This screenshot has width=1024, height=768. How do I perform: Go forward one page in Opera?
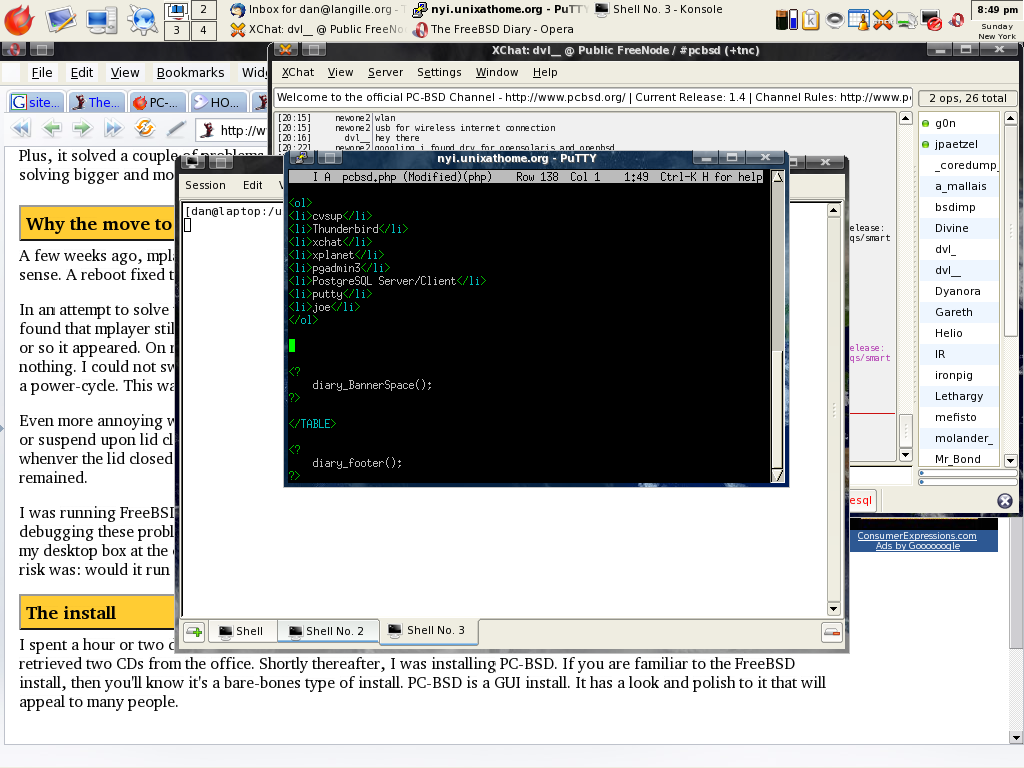(82, 129)
